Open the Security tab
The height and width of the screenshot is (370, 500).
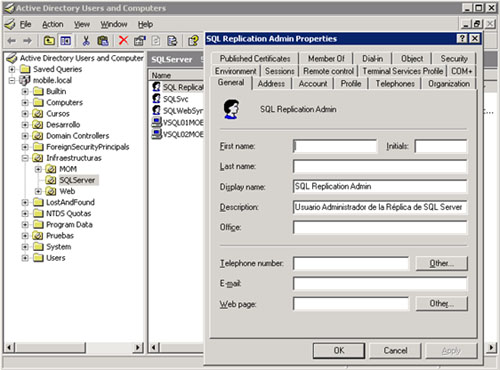pyautogui.click(x=454, y=59)
